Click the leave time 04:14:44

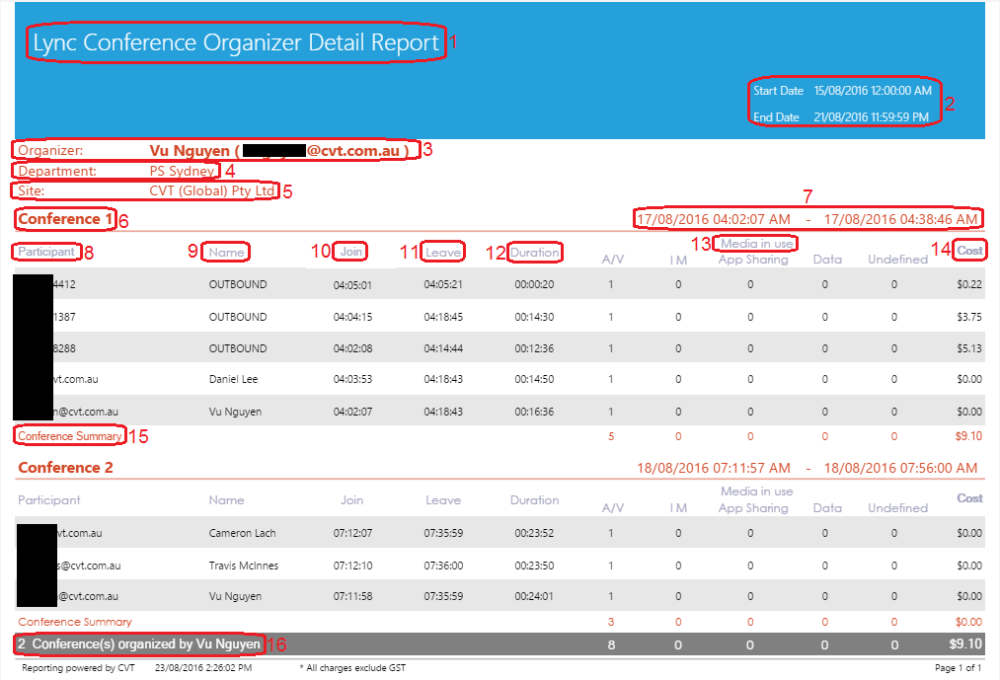pyautogui.click(x=443, y=349)
